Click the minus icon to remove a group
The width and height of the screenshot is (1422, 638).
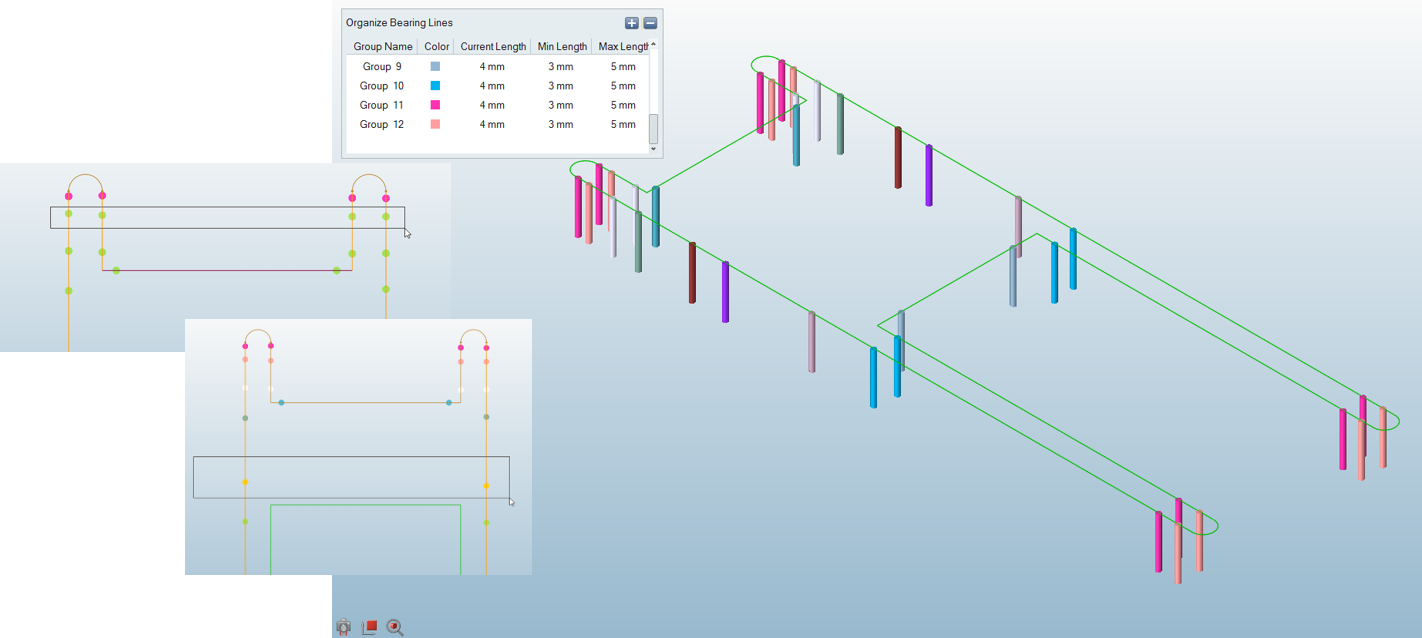click(650, 23)
